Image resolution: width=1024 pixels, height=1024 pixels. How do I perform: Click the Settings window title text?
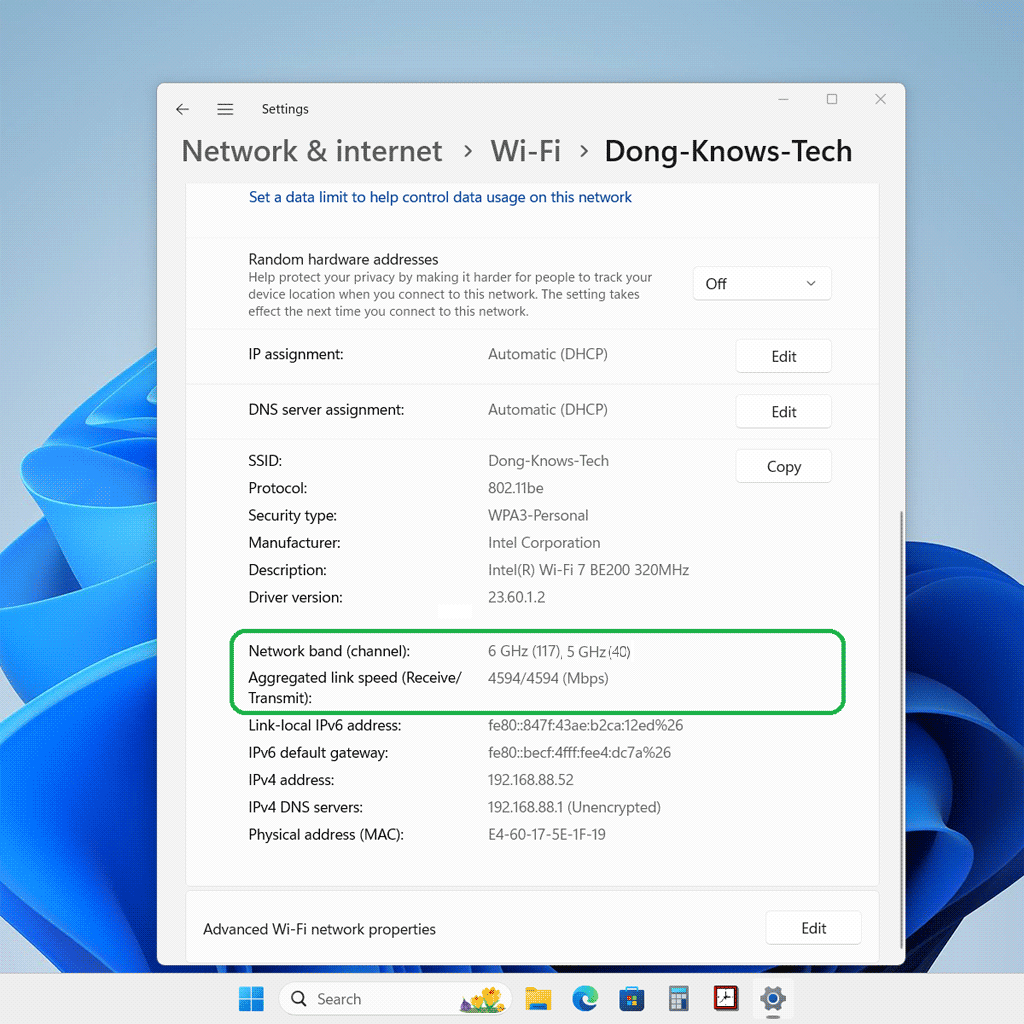pyautogui.click(x=285, y=109)
